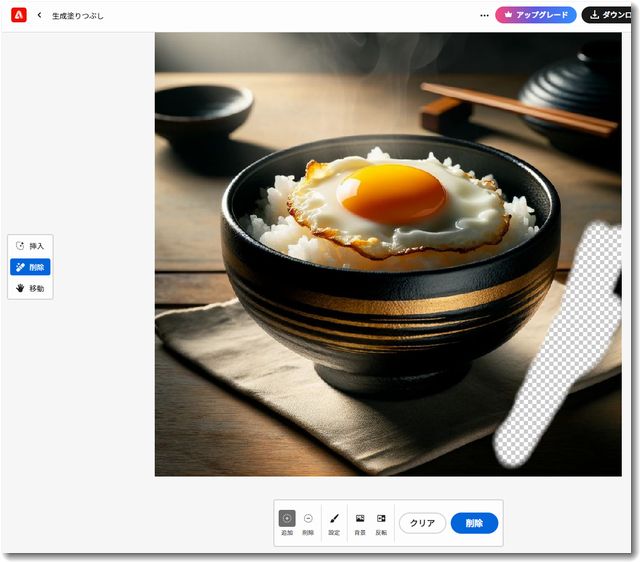640x562 pixels.
Task: Click the small empty bowl in the photo
Action: click(x=203, y=107)
